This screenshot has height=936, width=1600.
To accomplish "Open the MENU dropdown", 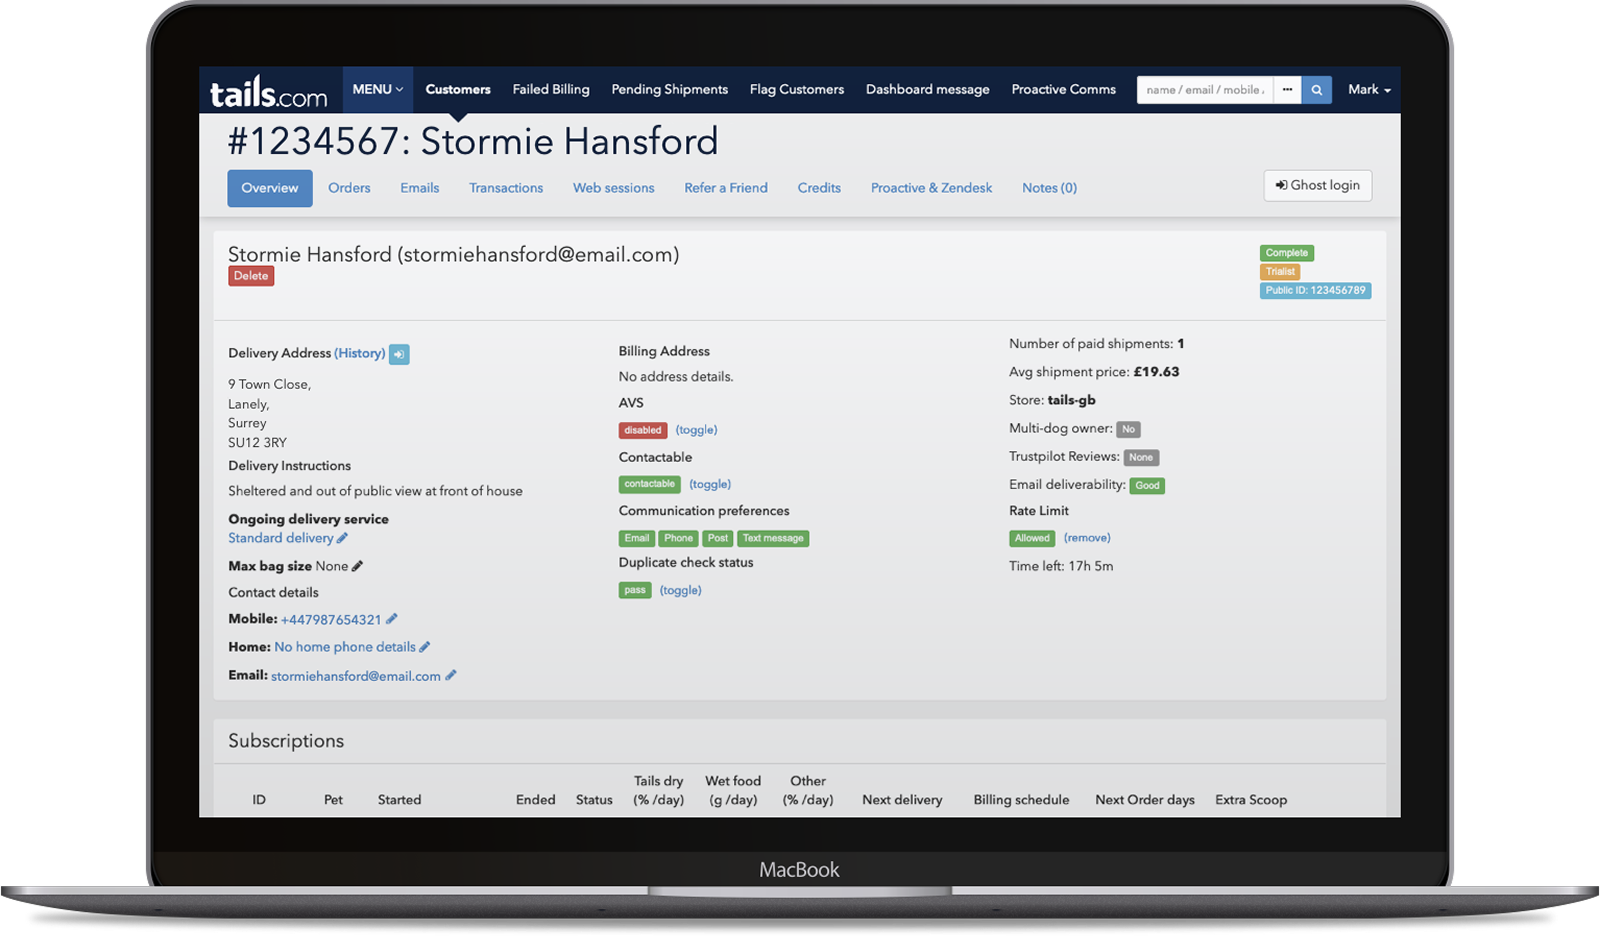I will pos(377,90).
